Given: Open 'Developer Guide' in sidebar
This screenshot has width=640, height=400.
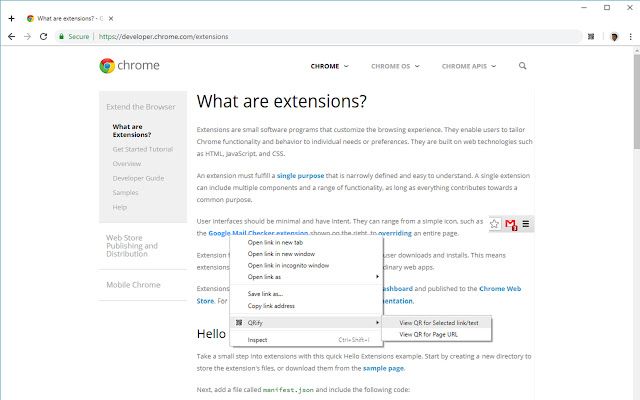Looking at the screenshot, I should pos(138,178).
